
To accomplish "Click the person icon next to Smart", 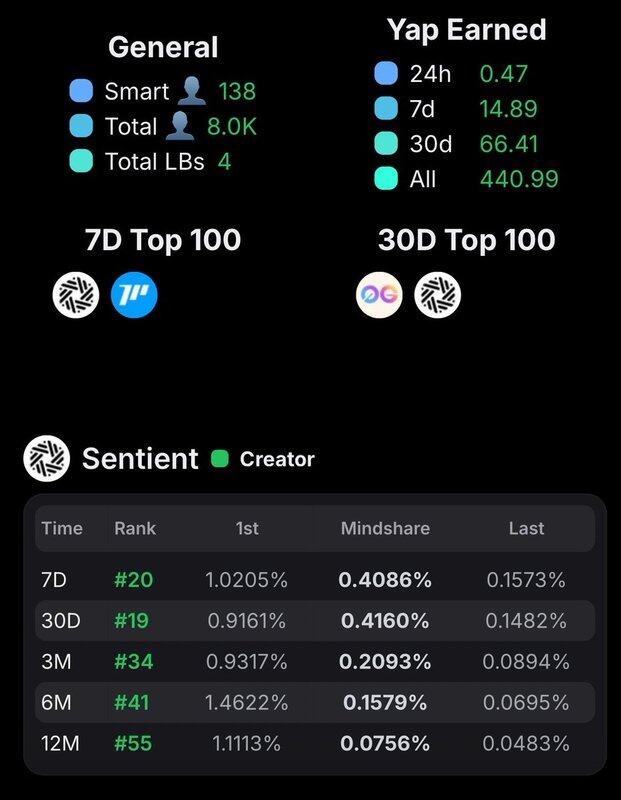I will 190,92.
